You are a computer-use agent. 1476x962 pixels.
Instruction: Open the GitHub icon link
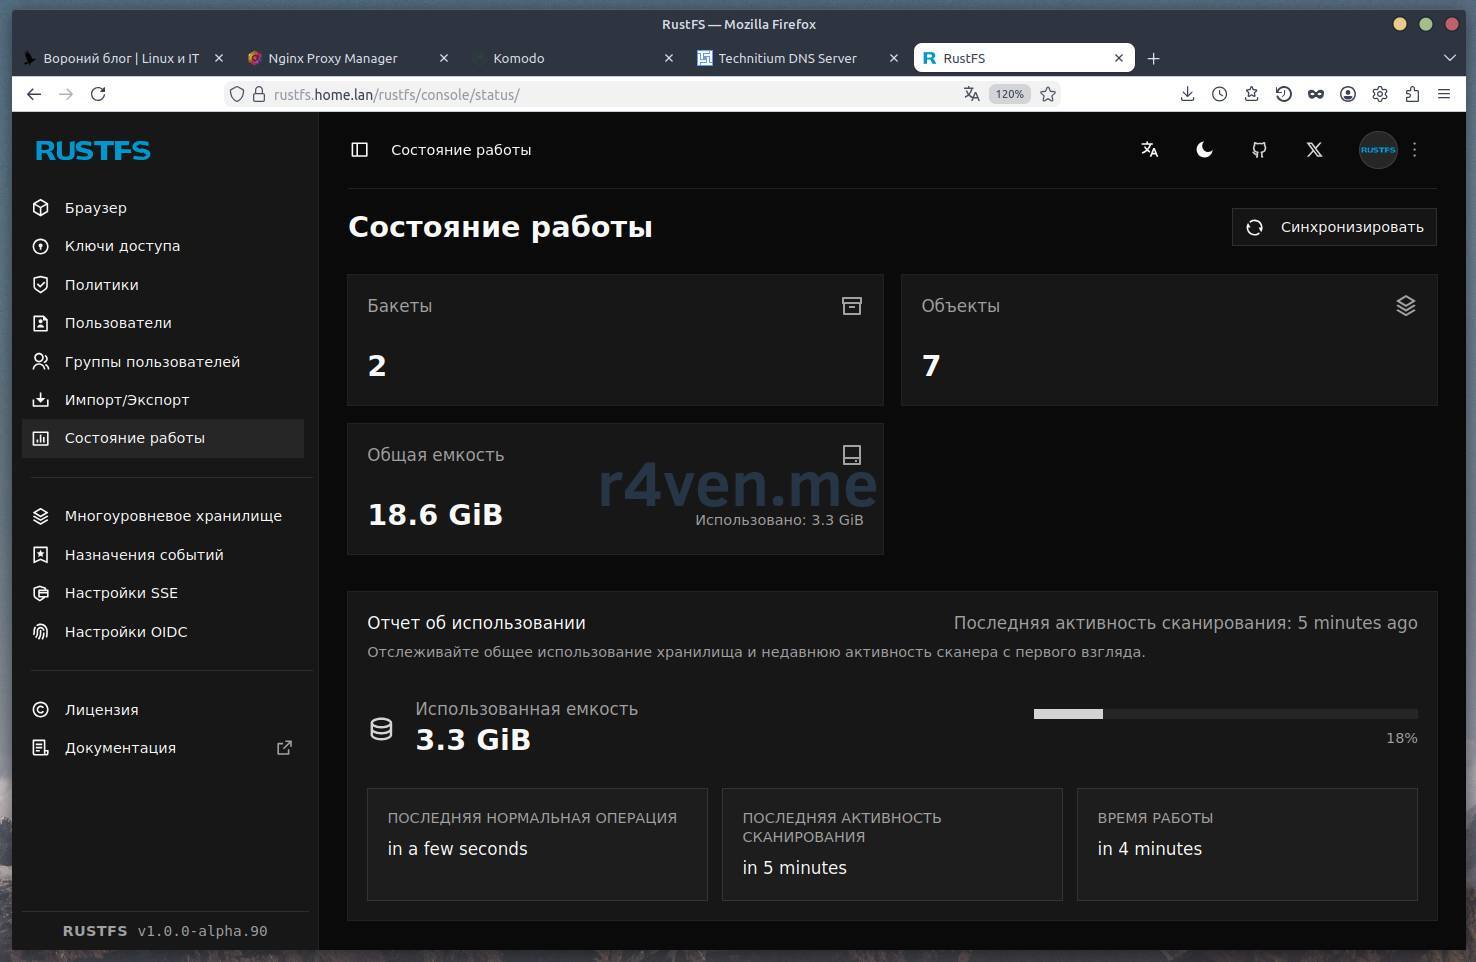point(1259,150)
